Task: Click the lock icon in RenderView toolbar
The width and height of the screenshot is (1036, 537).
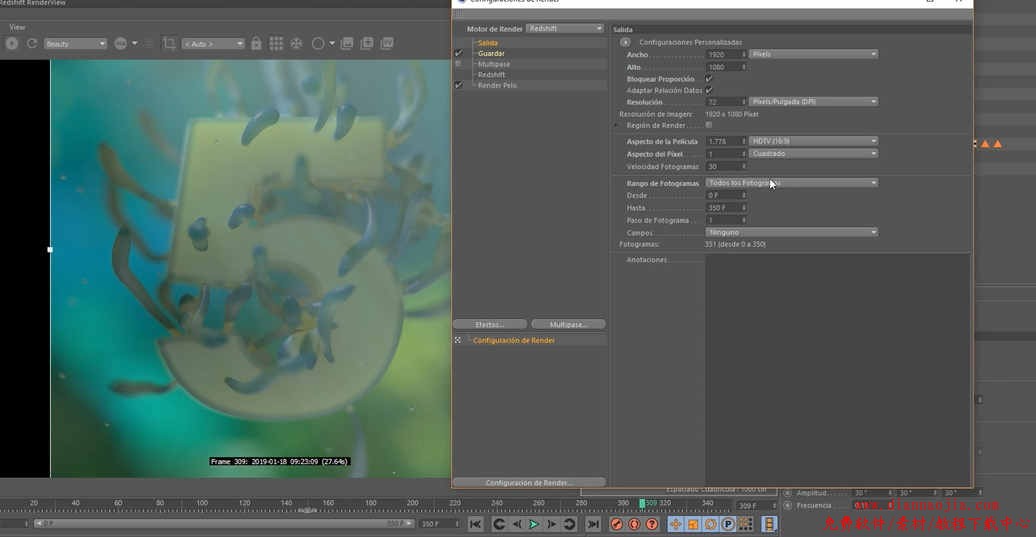Action: 256,44
